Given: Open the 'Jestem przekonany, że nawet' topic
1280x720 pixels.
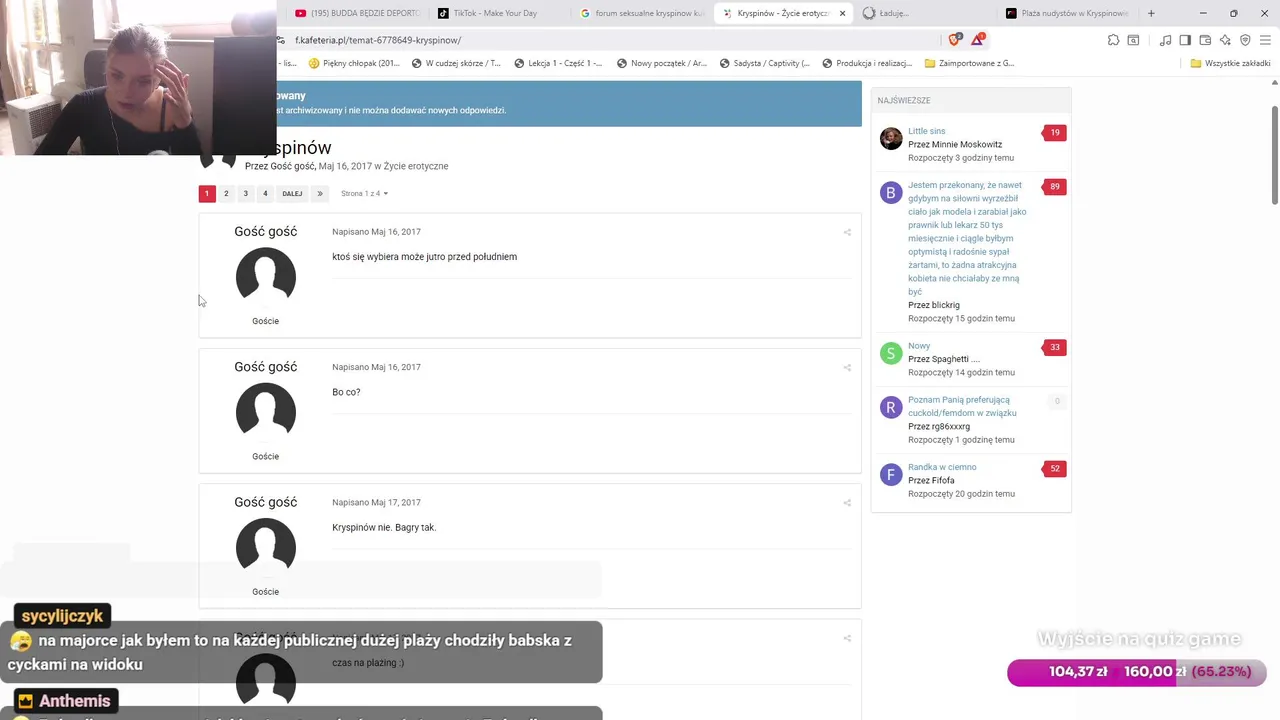Looking at the screenshot, I should point(966,238).
